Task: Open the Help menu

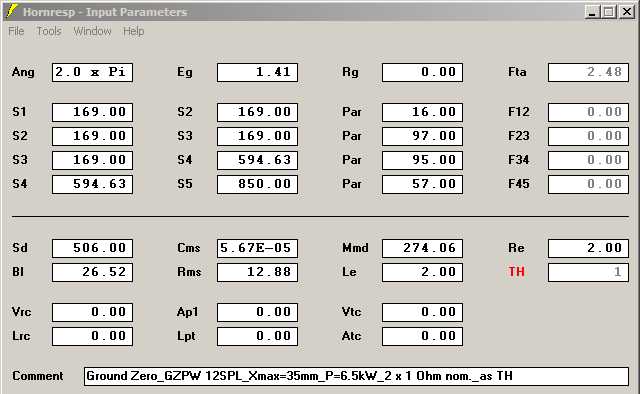Action: 133,31
